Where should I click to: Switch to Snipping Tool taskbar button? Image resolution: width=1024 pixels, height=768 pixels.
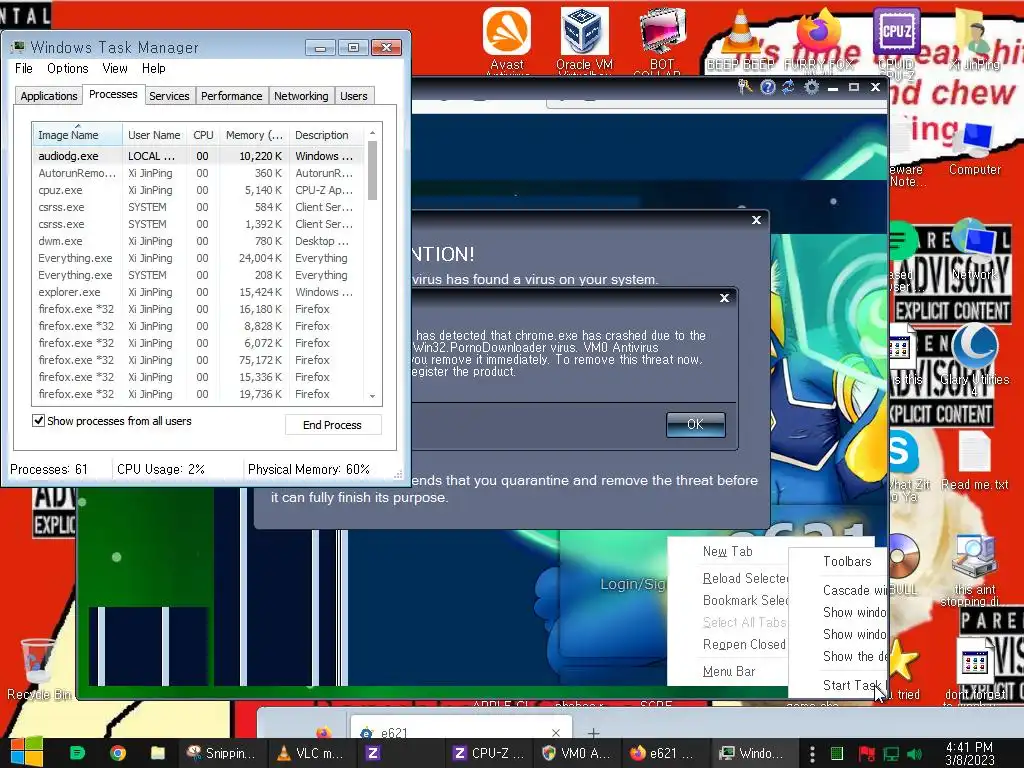tap(221, 753)
